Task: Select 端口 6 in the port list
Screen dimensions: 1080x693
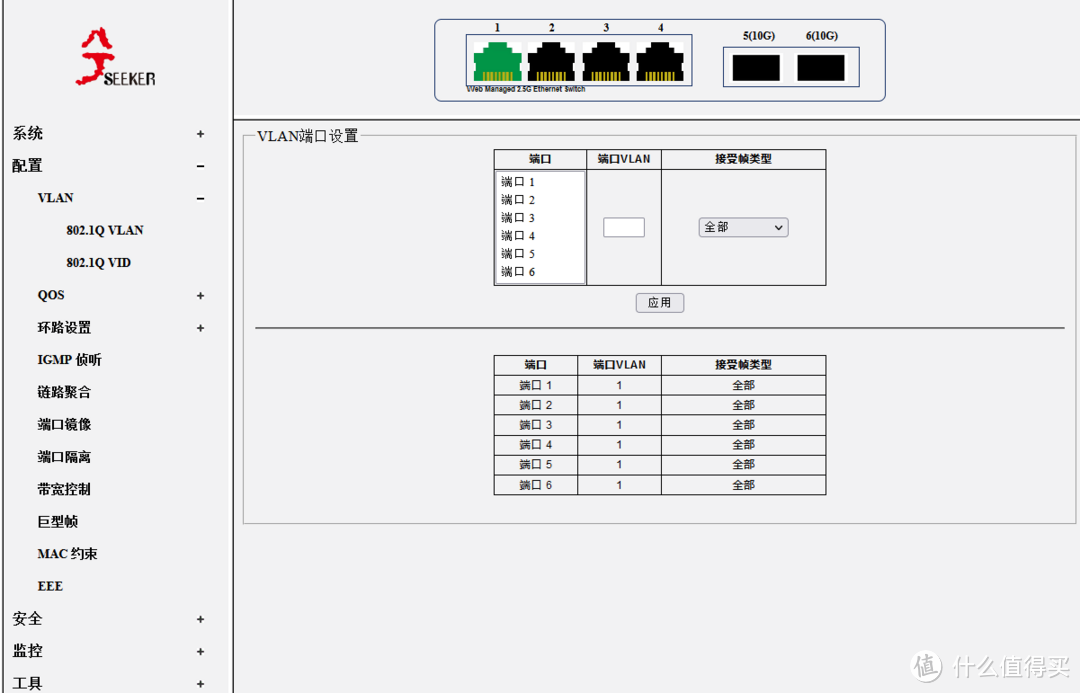Action: 540,271
